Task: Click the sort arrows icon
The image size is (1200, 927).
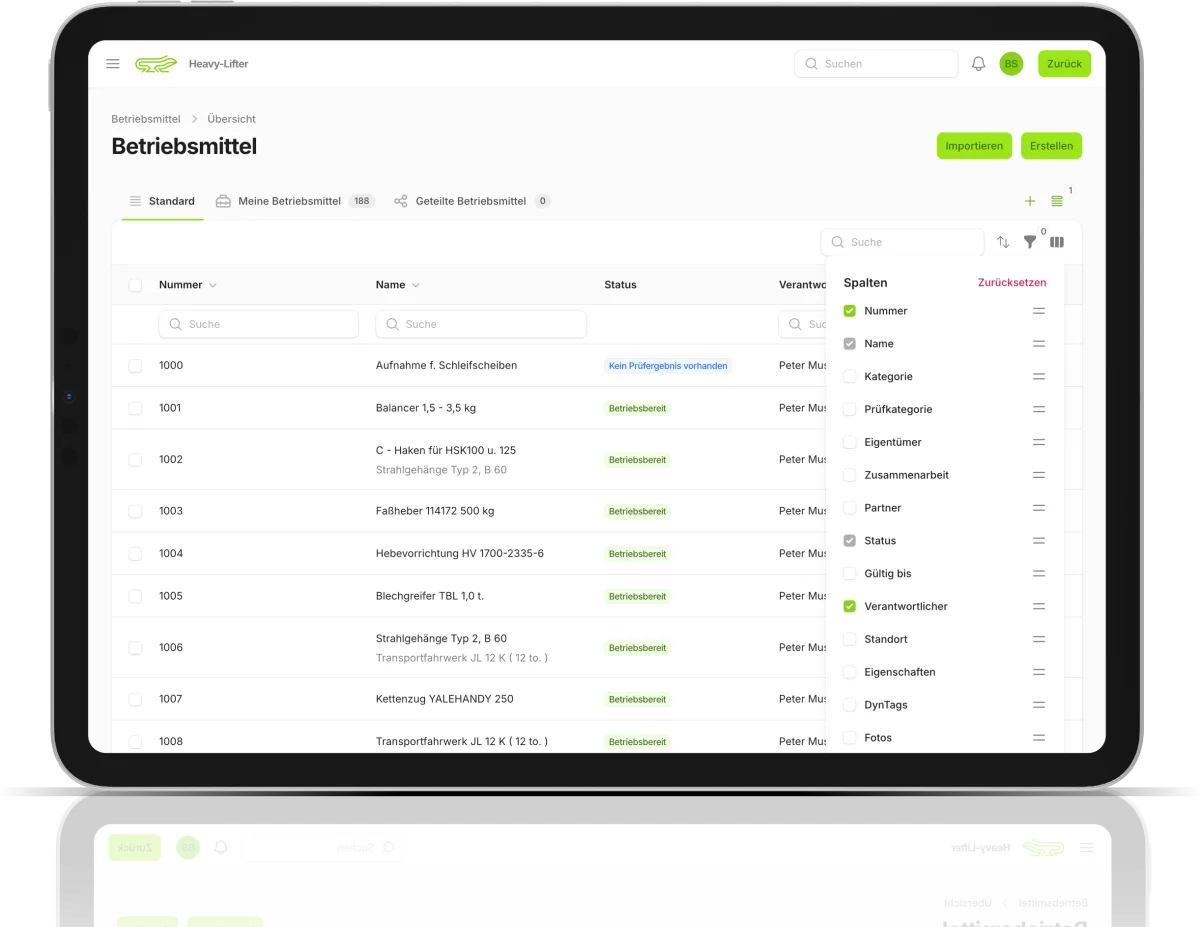Action: [x=1003, y=242]
